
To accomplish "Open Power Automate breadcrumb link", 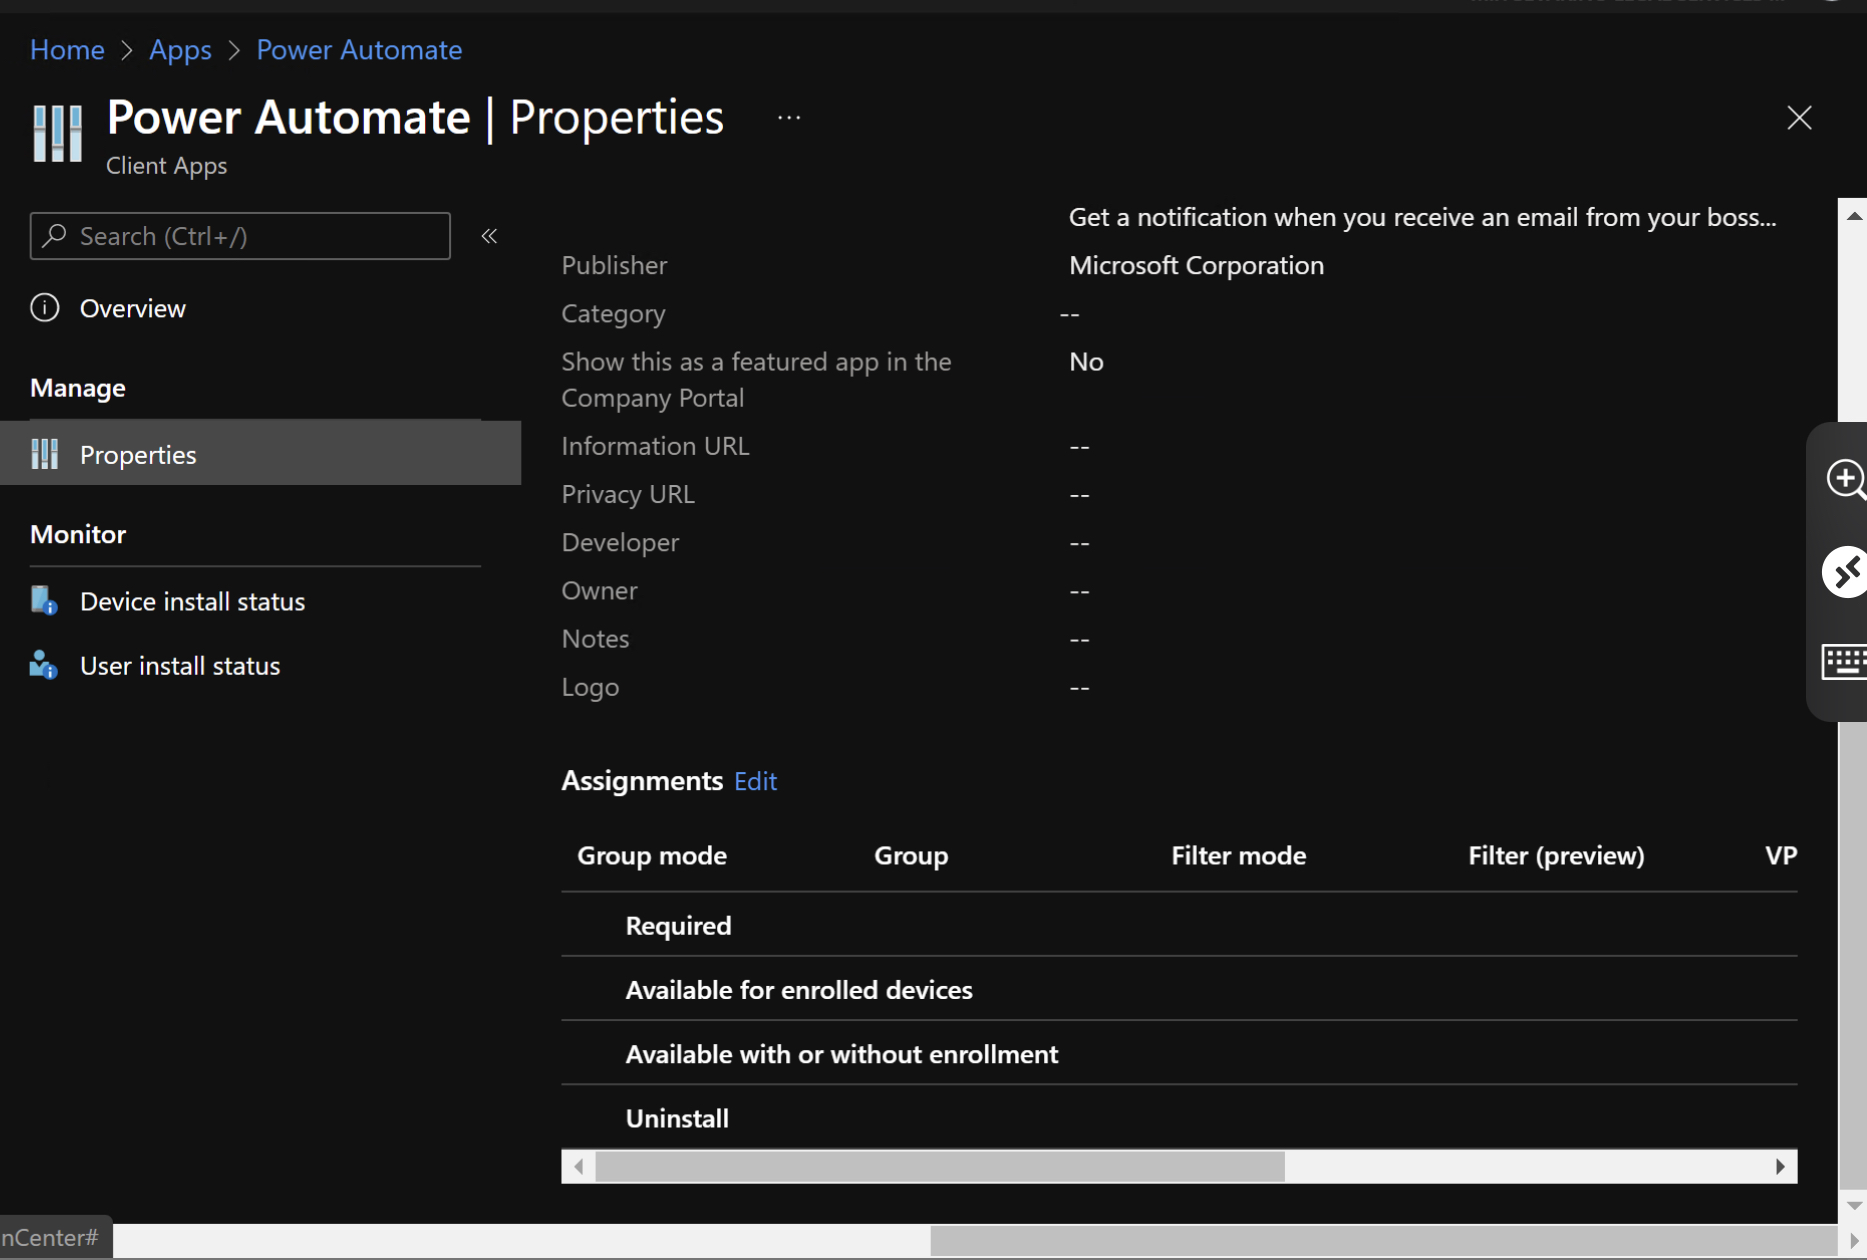I will (x=359, y=50).
